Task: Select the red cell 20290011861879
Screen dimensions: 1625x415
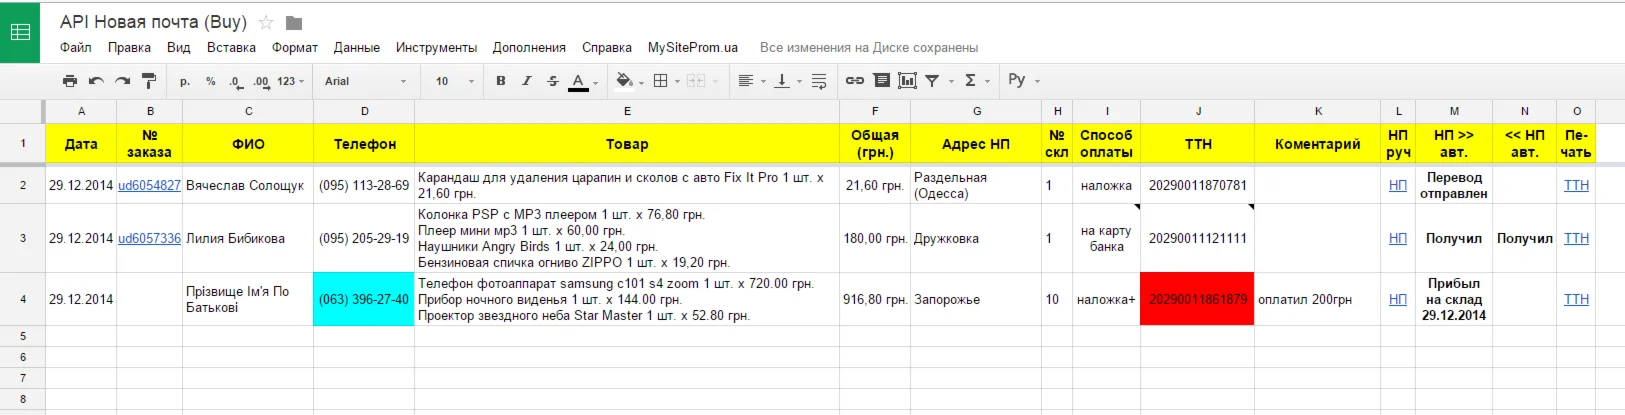Action: pos(1197,299)
